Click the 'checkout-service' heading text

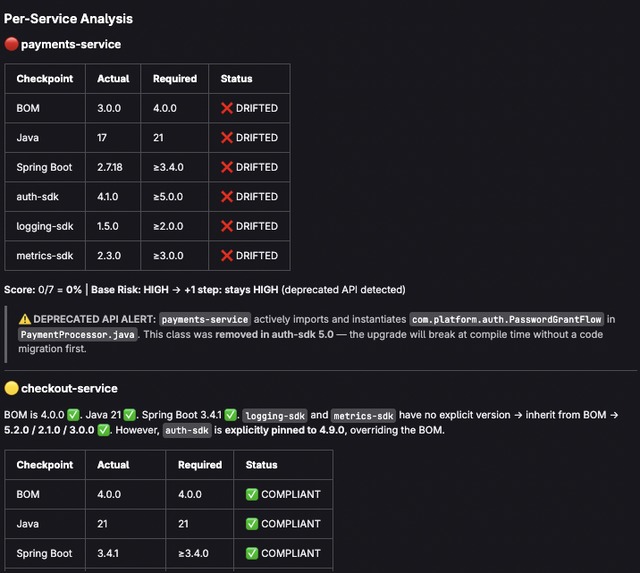click(69, 388)
